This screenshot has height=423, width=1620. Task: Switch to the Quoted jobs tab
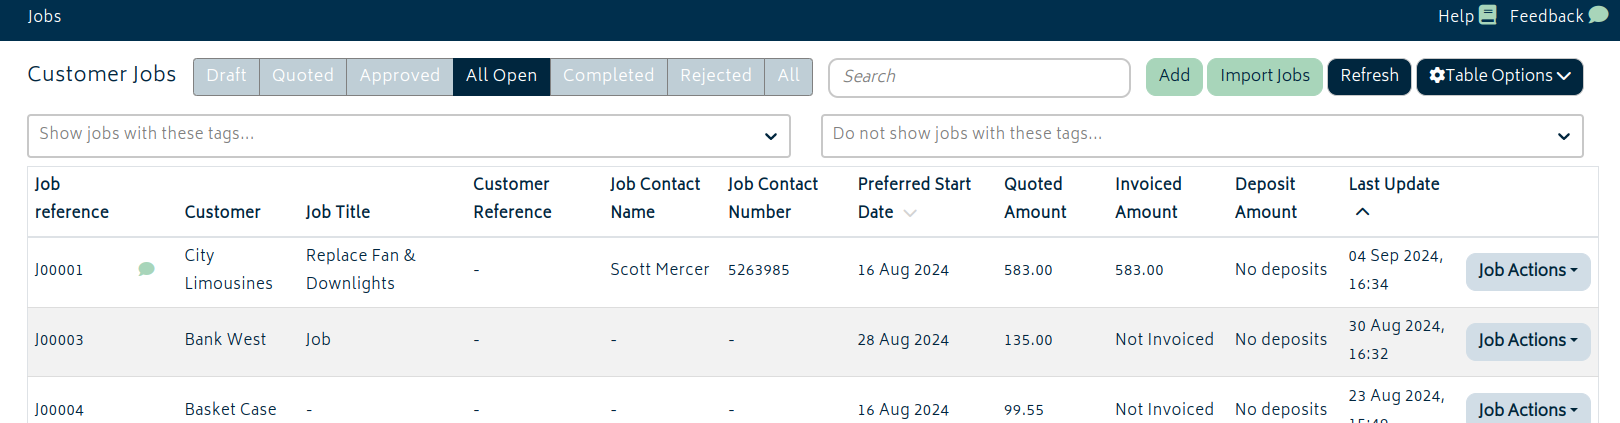(x=303, y=76)
